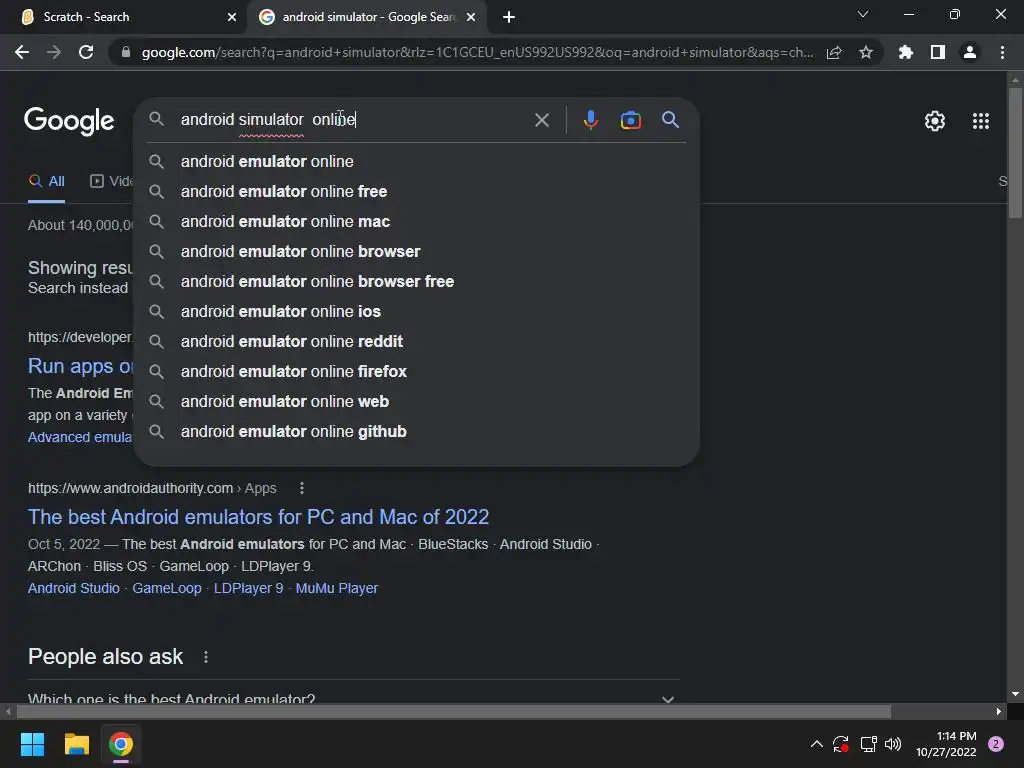Click the forward navigation arrow
This screenshot has width=1024, height=768.
click(54, 52)
